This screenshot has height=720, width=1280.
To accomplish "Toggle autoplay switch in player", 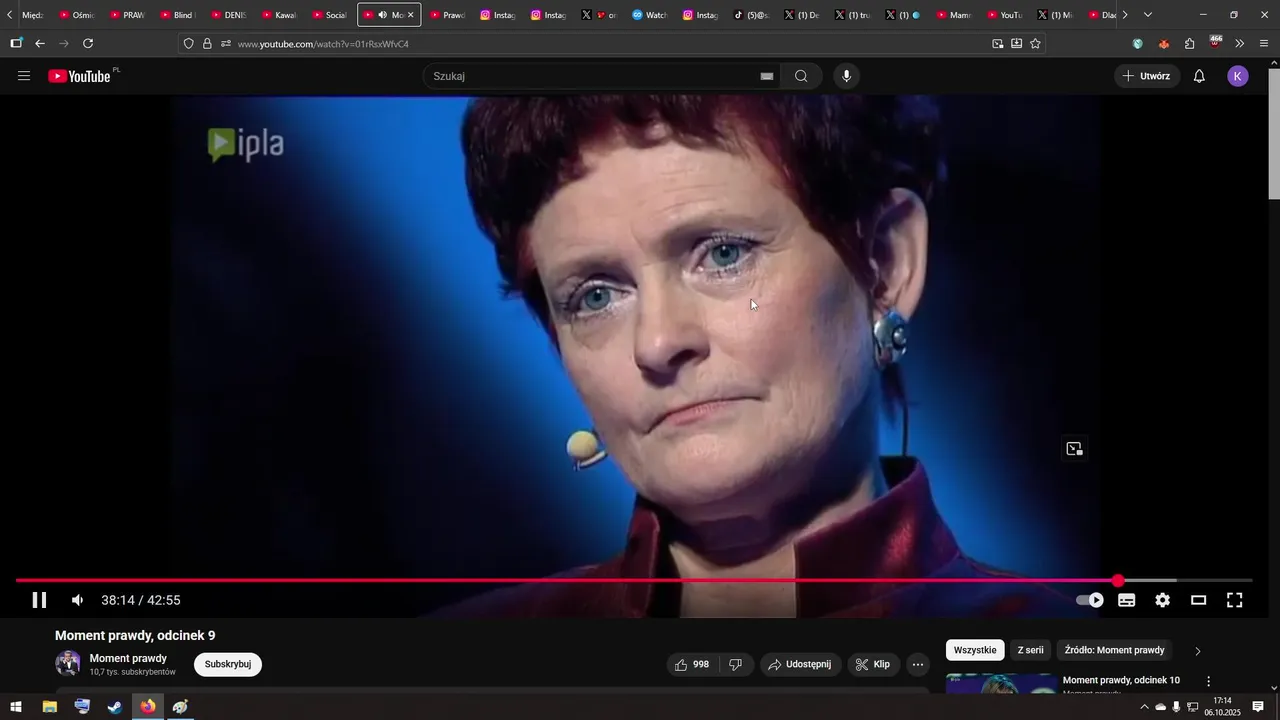I will point(1090,600).
